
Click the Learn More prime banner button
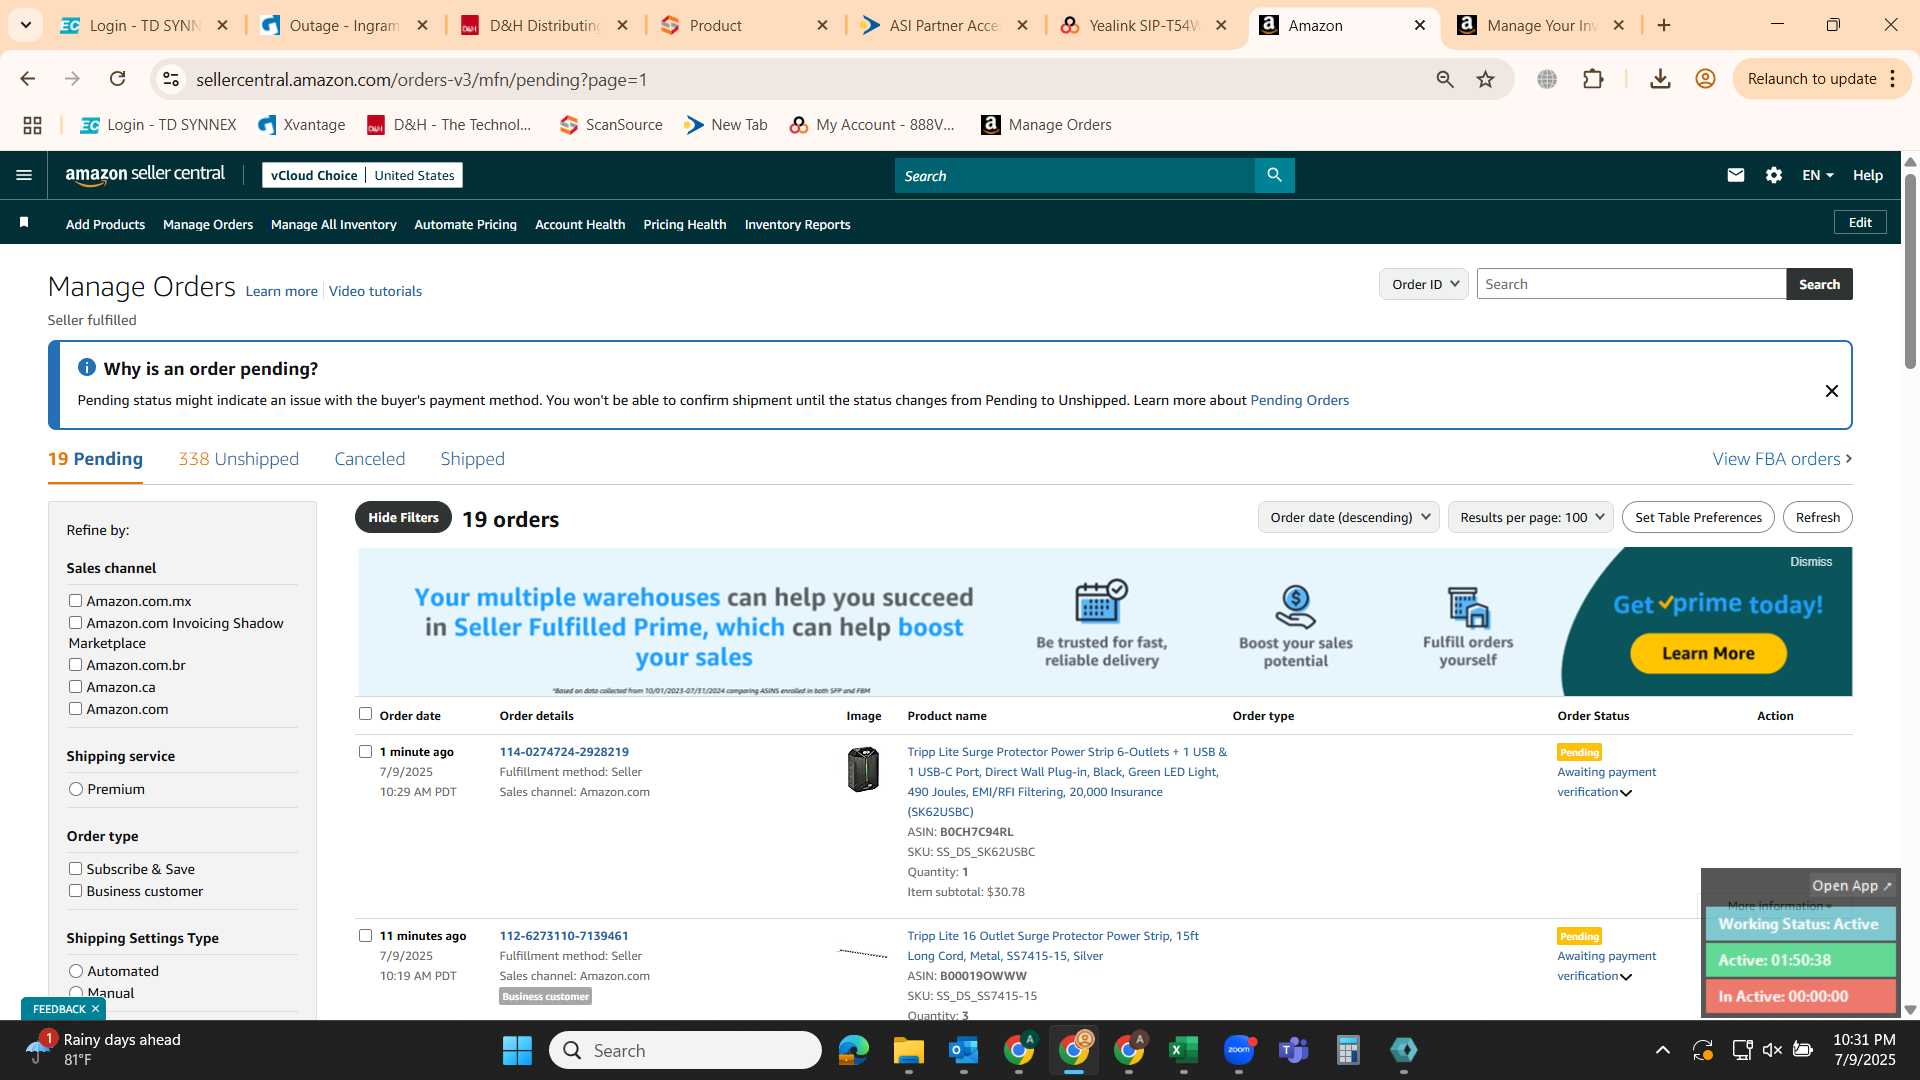pyautogui.click(x=1708, y=653)
